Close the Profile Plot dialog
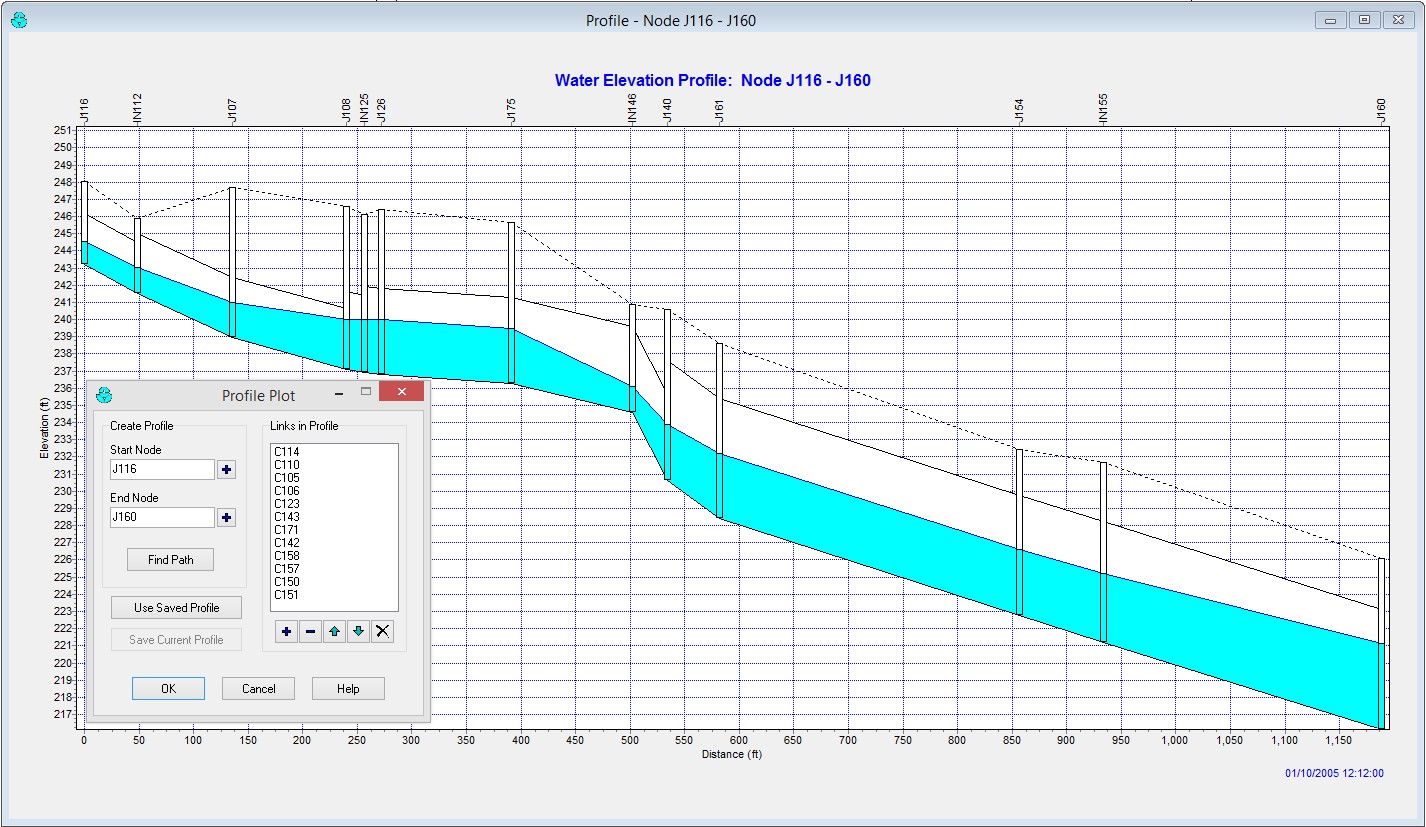The image size is (1426, 827). (402, 392)
